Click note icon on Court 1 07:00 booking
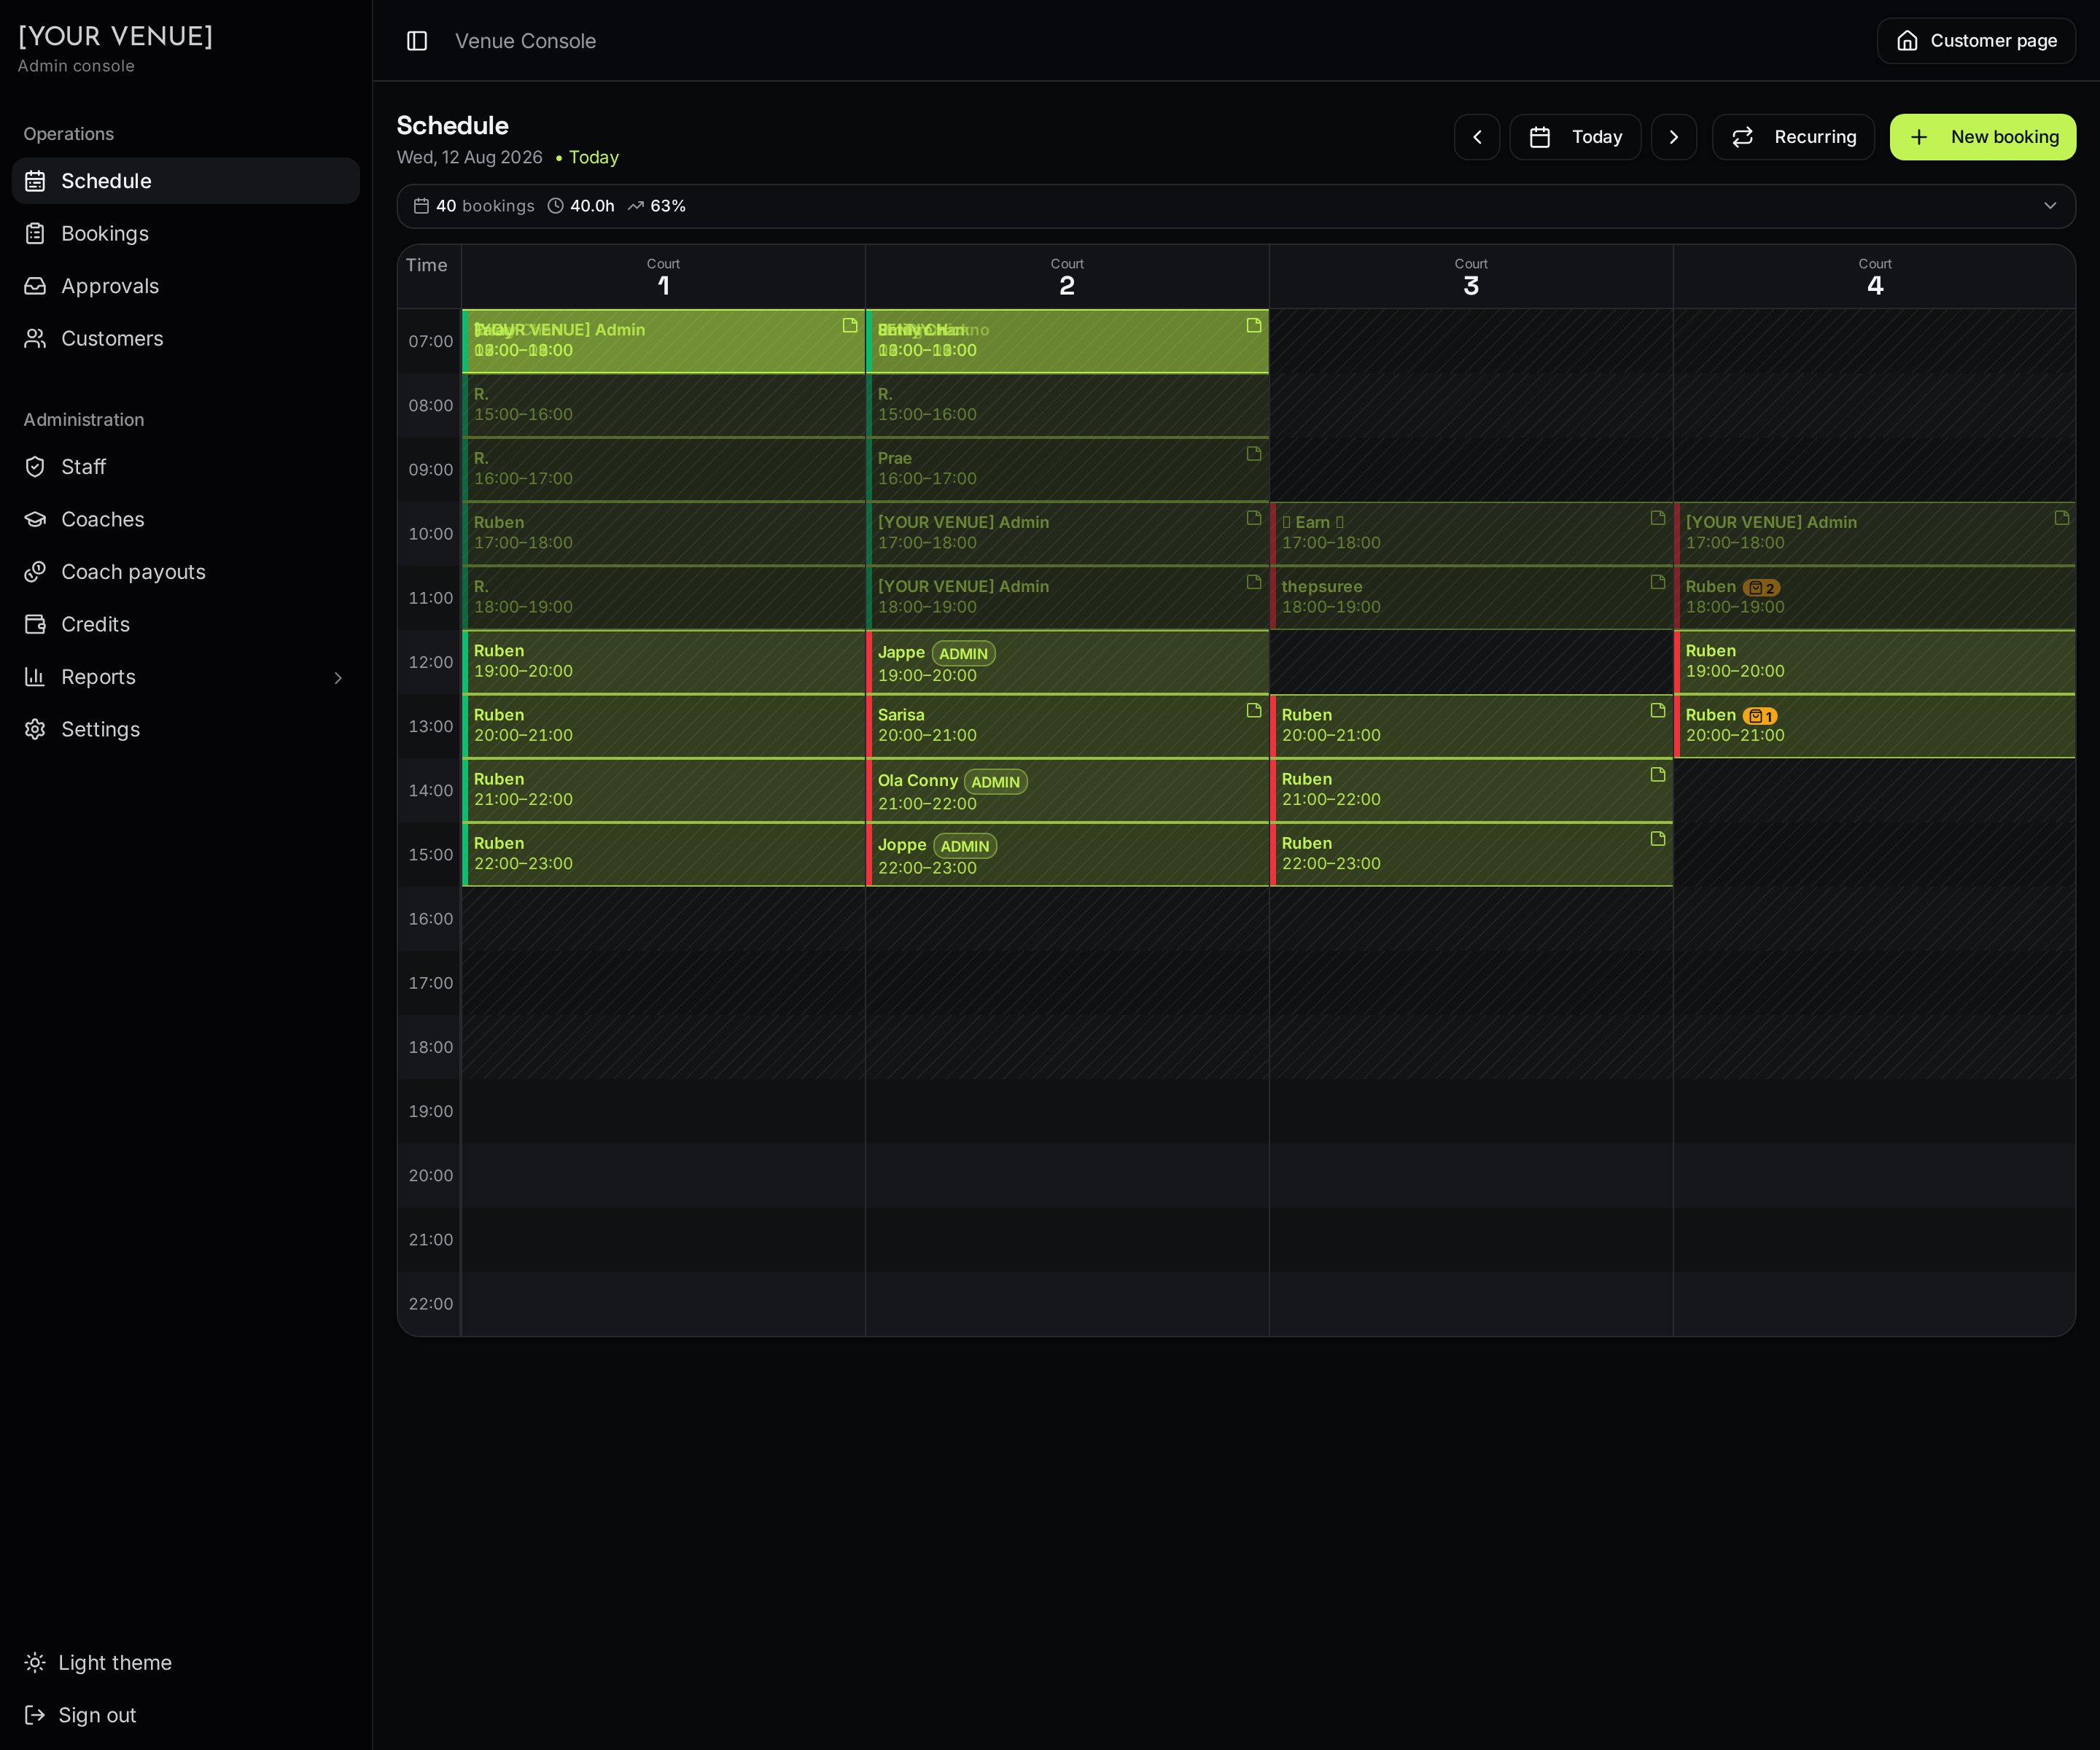Screen dimensions: 2100x1750 849,326
